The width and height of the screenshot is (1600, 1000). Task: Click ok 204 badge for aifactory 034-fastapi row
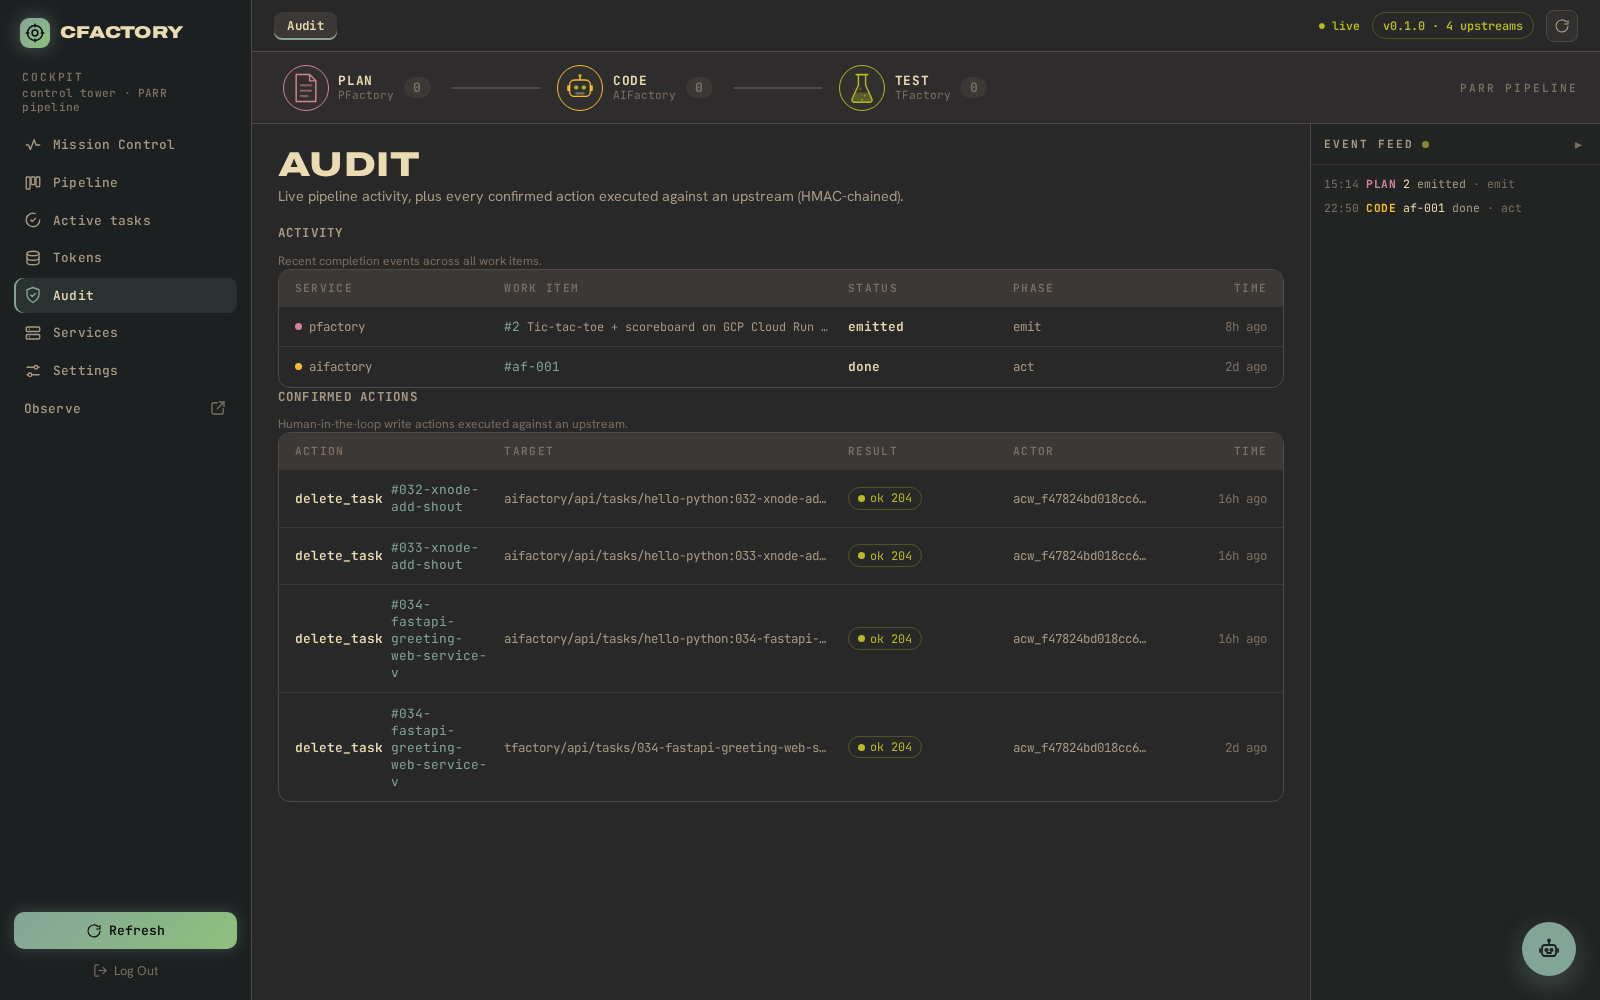pos(885,639)
